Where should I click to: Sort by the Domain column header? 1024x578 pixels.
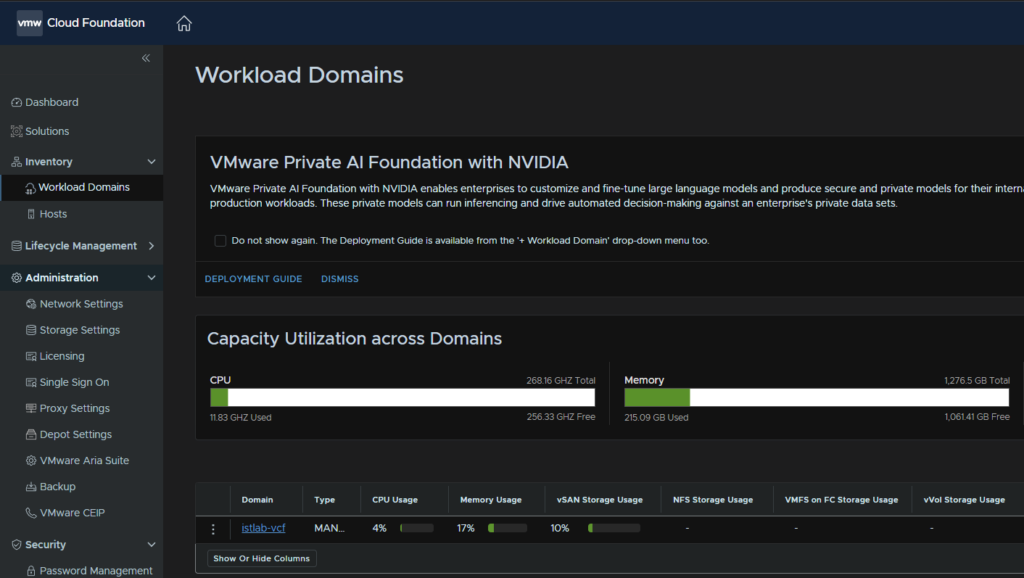click(257, 500)
